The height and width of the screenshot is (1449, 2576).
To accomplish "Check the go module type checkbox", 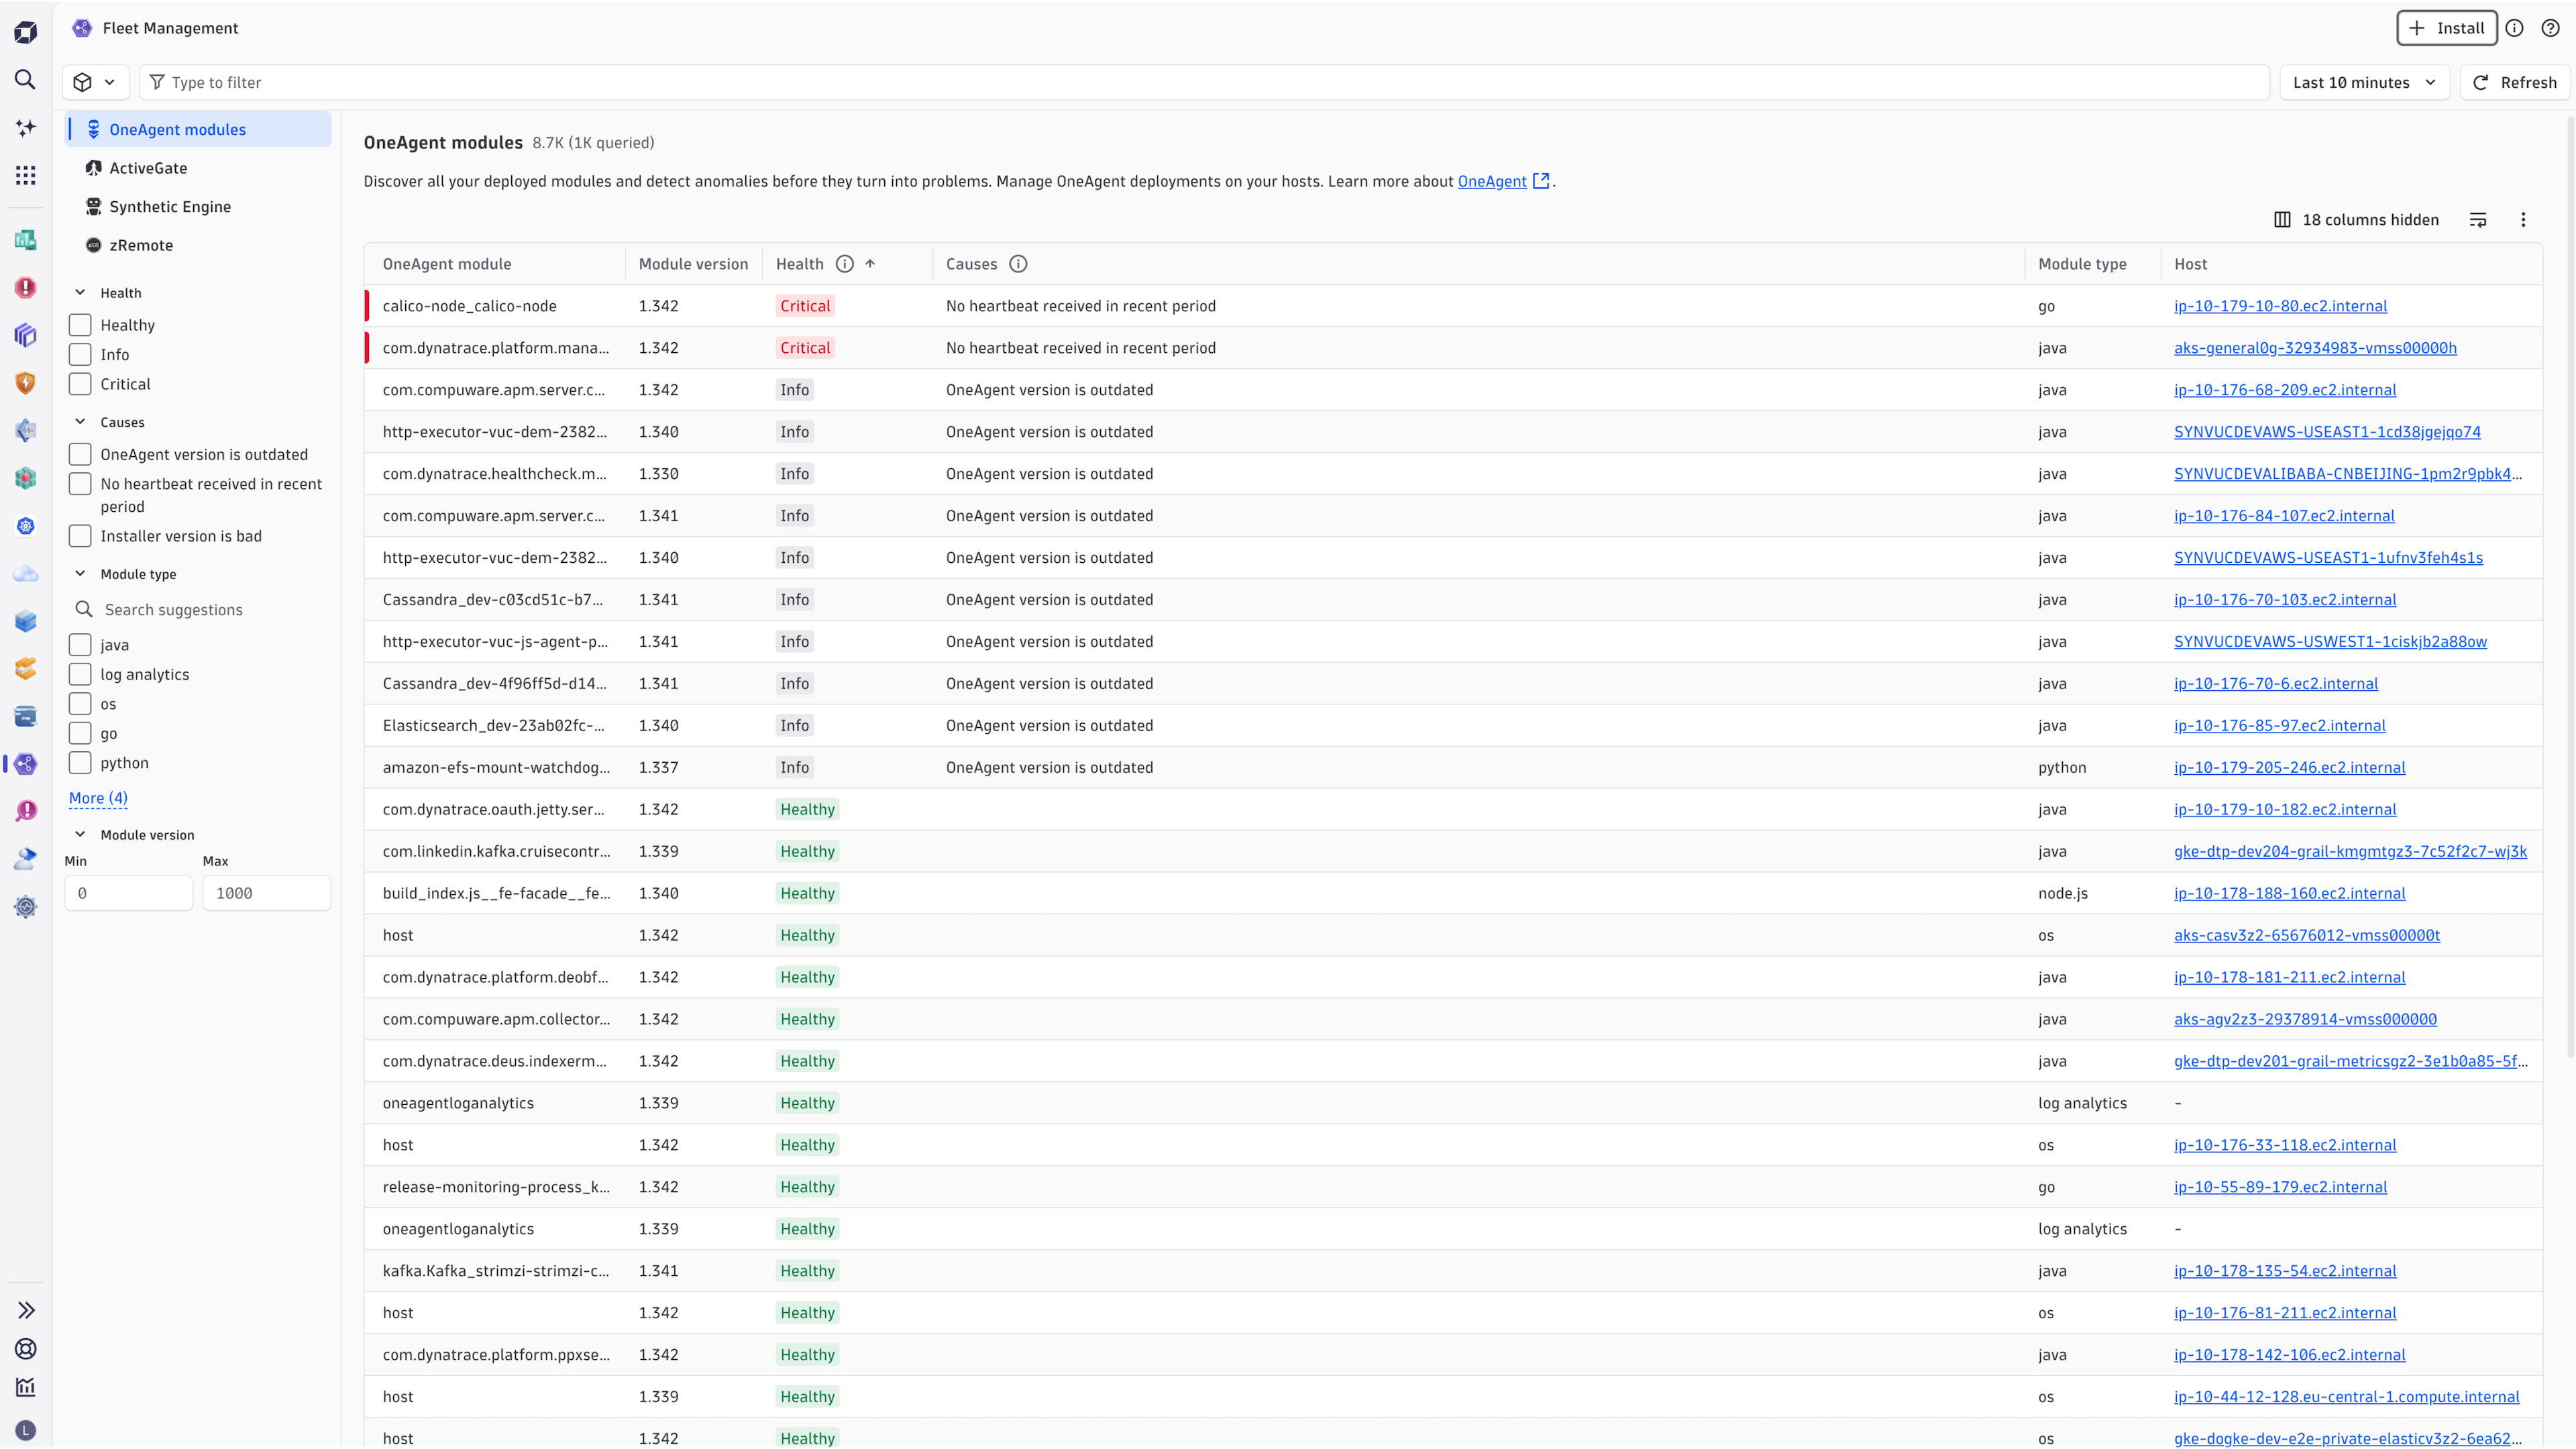I will tap(80, 734).
